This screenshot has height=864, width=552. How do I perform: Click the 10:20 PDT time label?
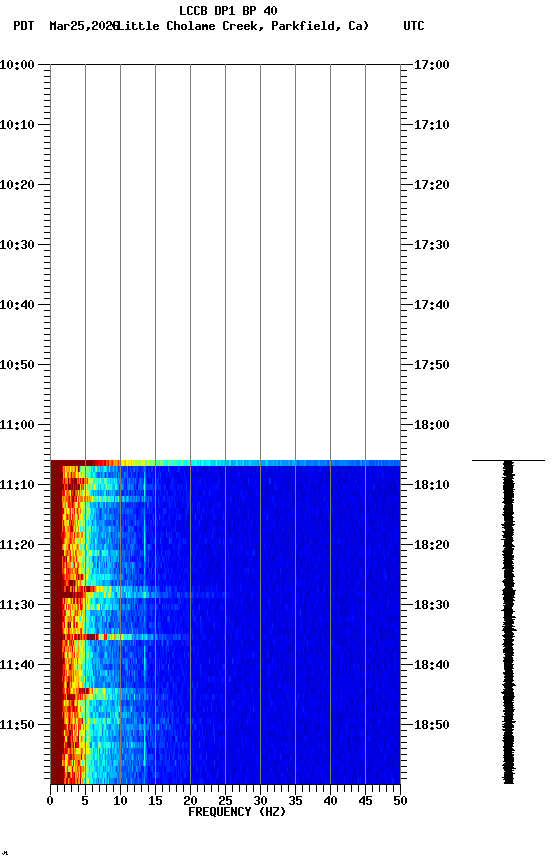(x=17, y=185)
